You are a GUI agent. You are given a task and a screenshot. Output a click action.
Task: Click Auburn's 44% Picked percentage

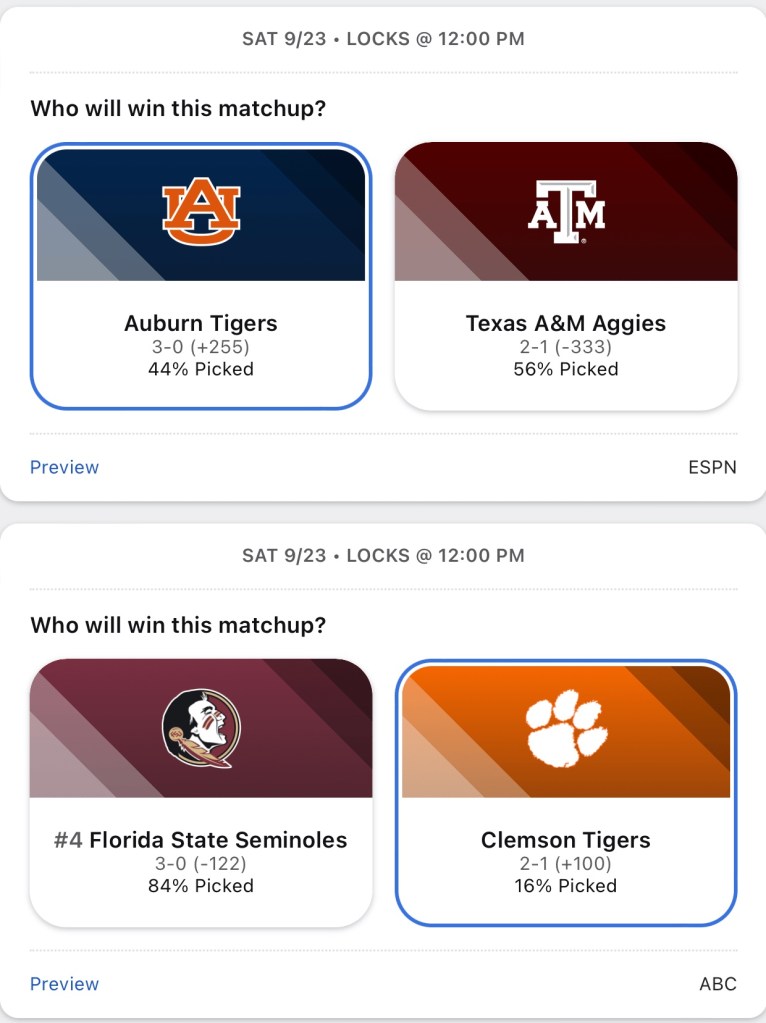pos(201,369)
